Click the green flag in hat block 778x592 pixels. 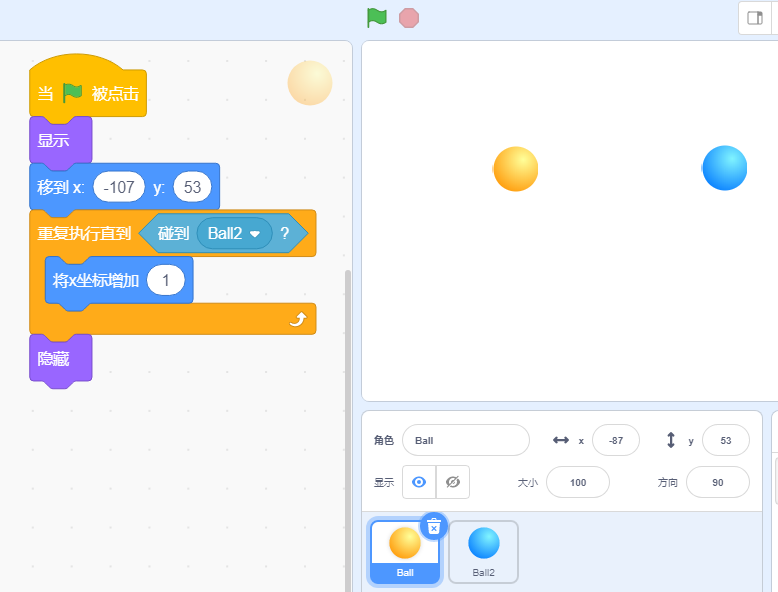coord(72,93)
